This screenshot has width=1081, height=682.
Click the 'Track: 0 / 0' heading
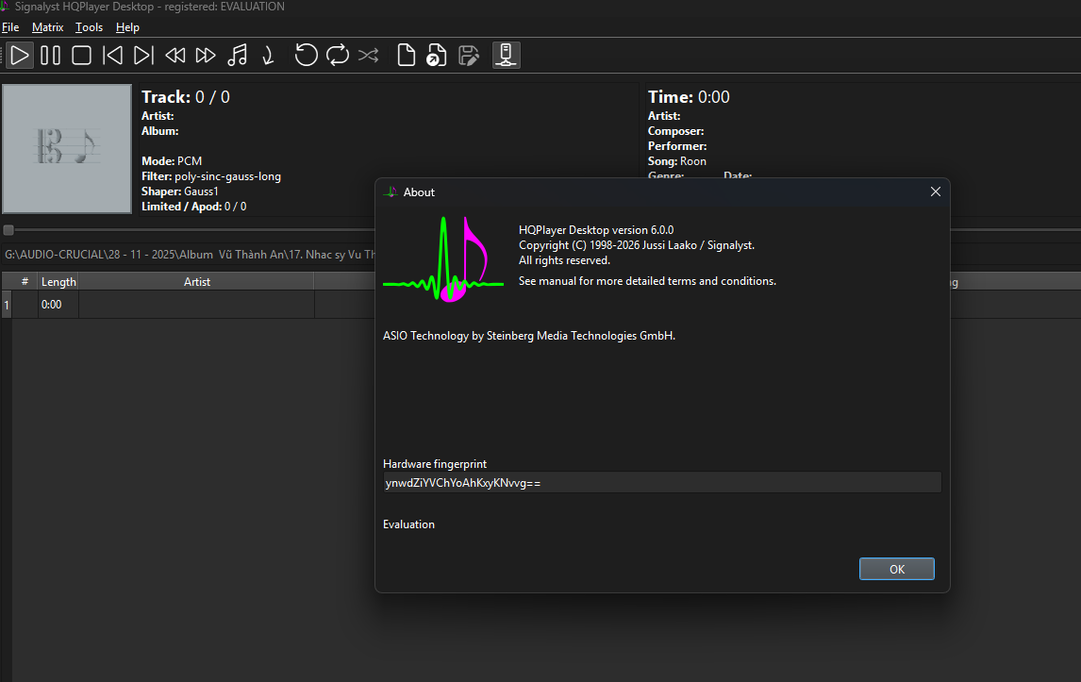(185, 97)
